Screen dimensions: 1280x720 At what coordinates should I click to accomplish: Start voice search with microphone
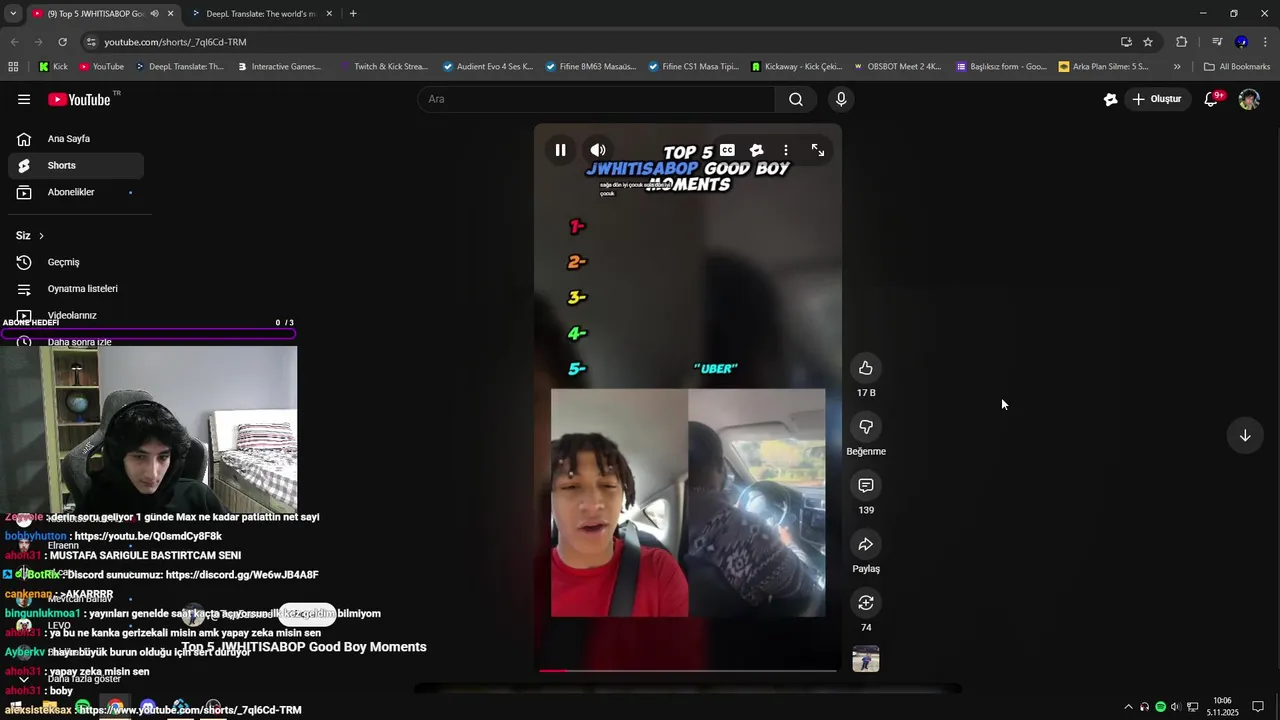841,99
